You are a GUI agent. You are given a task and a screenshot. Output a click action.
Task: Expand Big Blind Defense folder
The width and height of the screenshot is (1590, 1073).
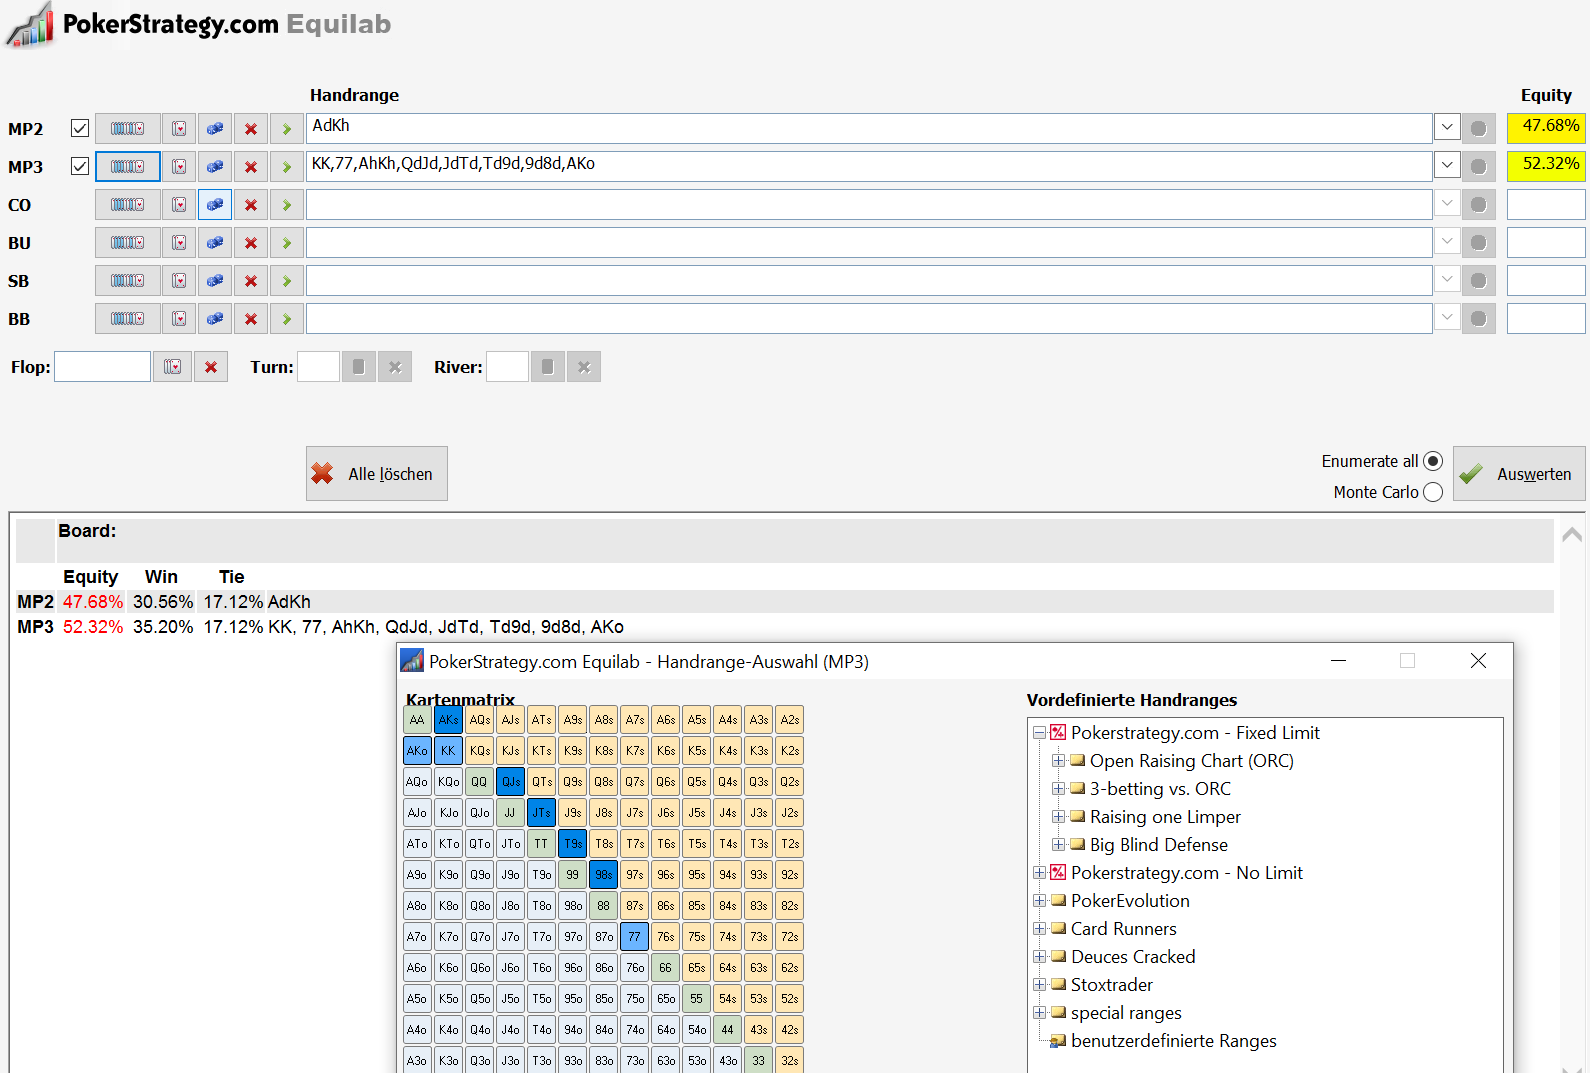click(1058, 845)
